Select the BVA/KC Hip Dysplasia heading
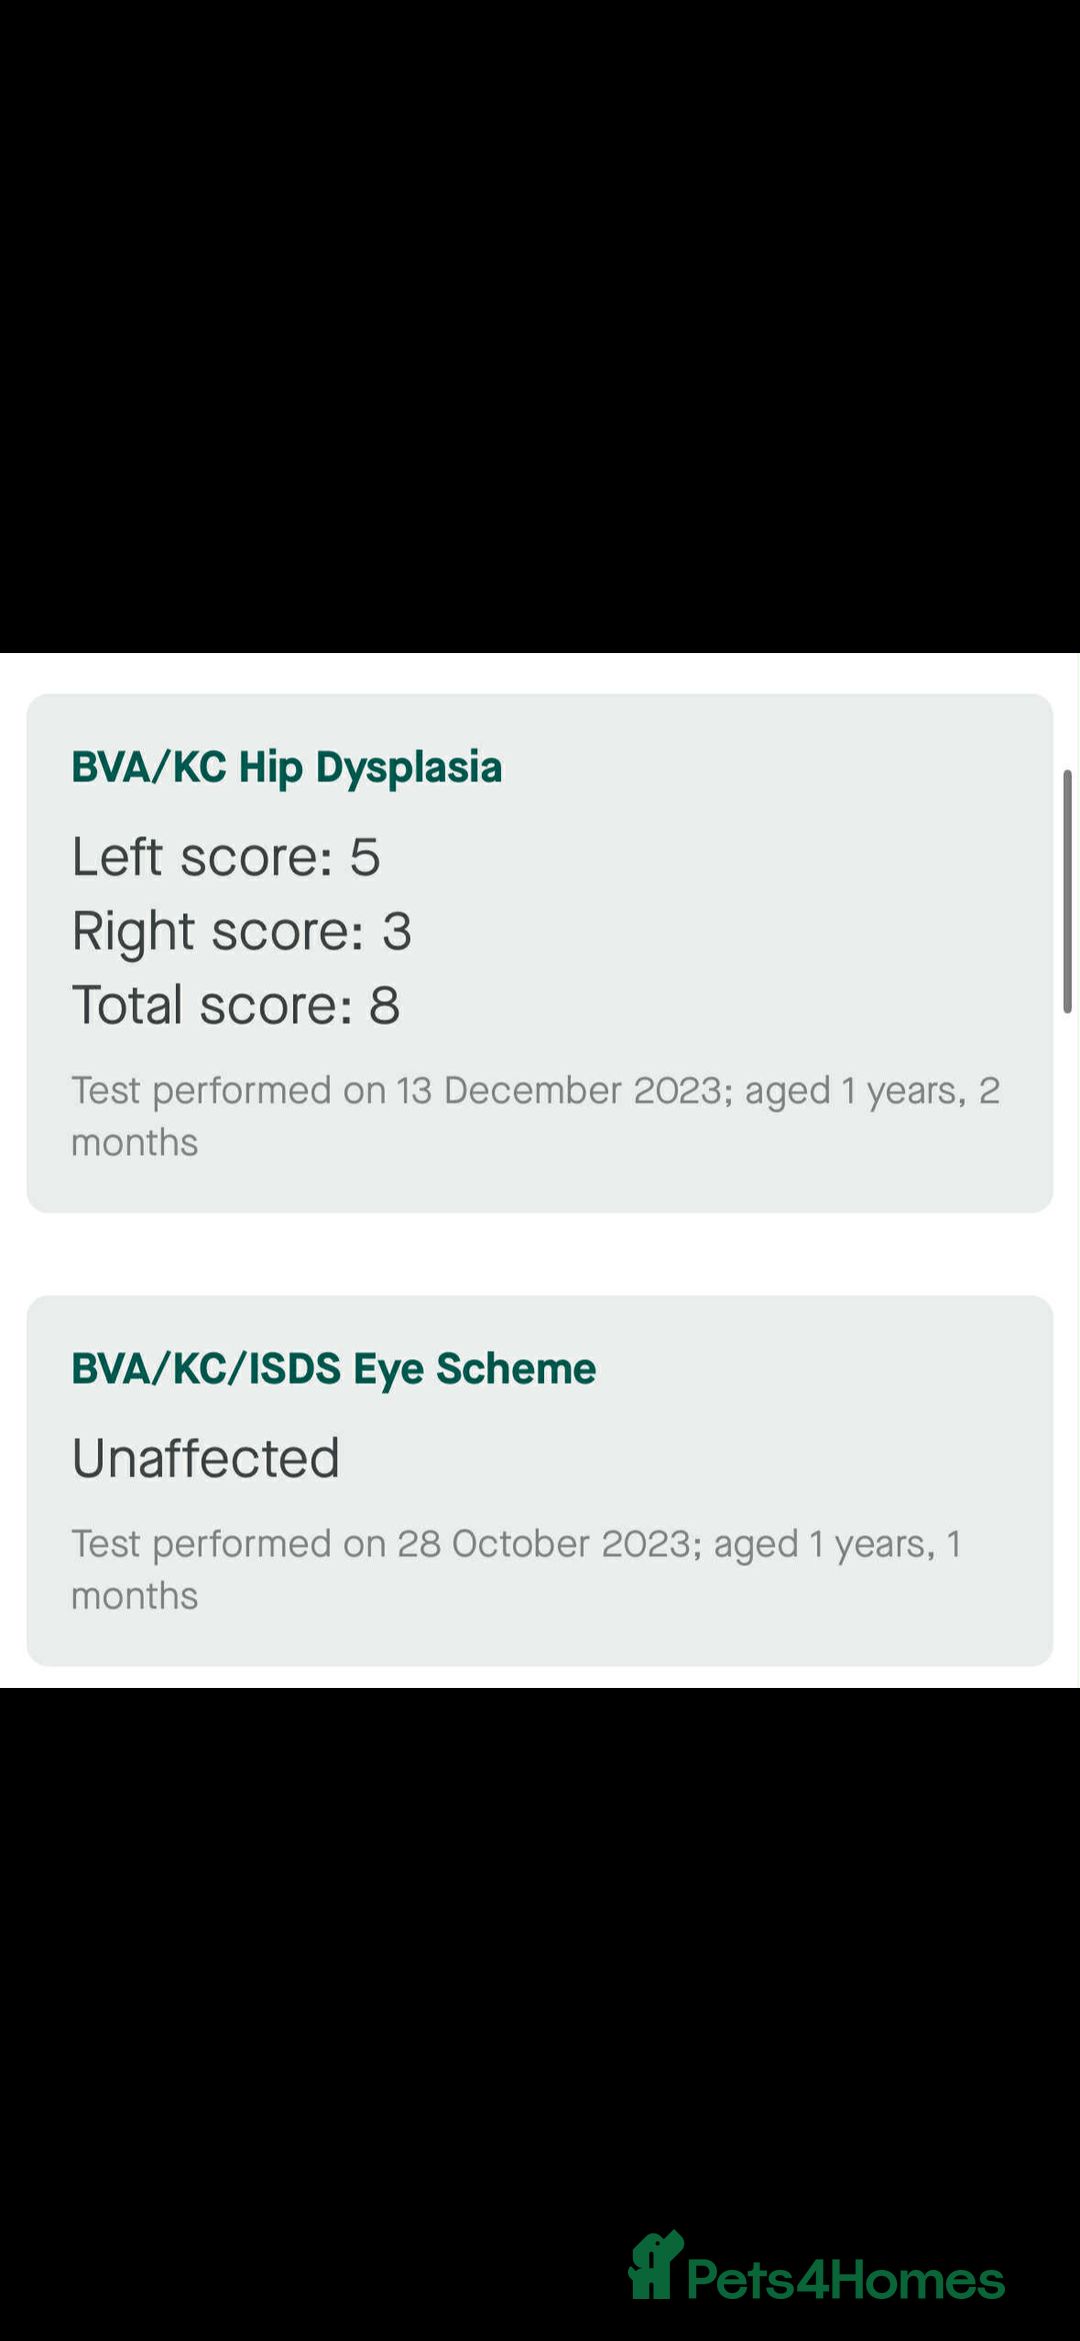 click(x=286, y=767)
